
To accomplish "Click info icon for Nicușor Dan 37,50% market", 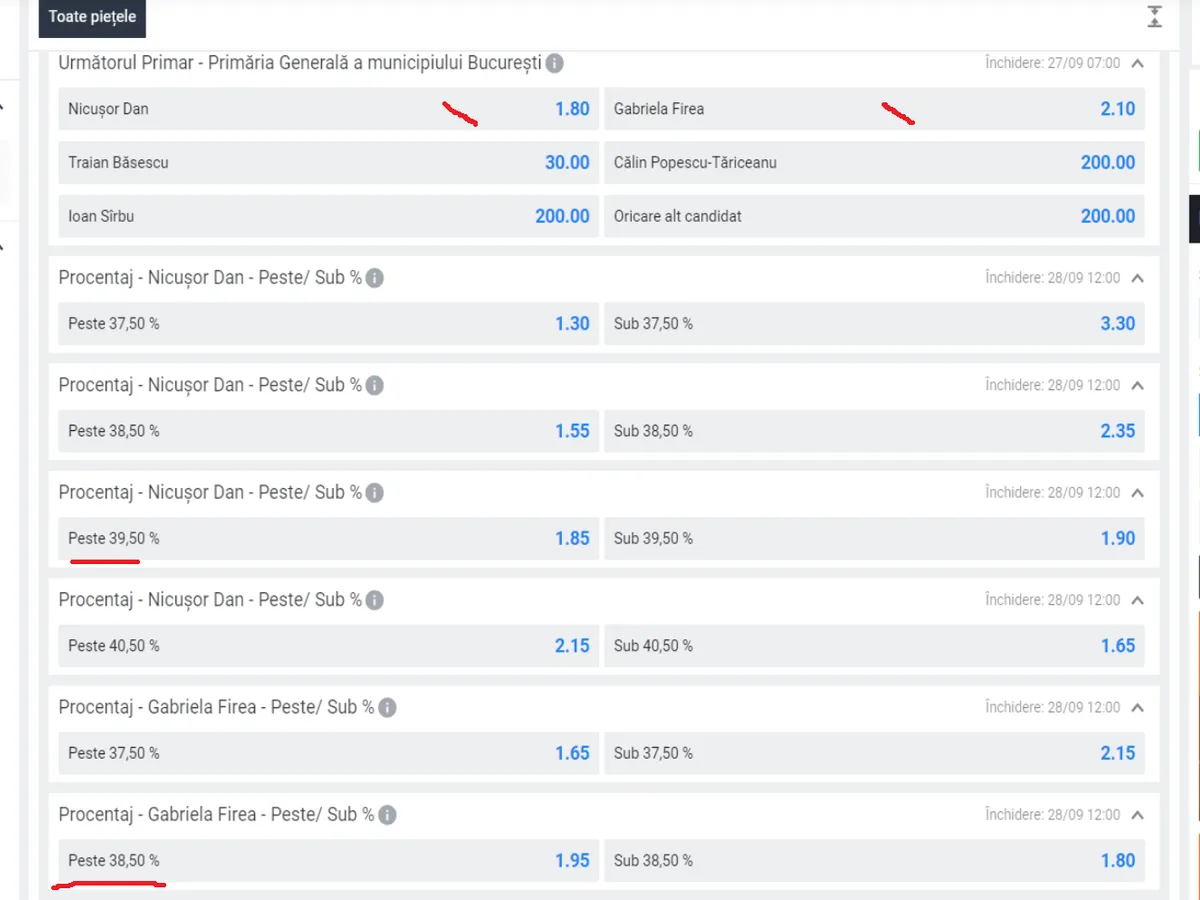I will click(374, 278).
